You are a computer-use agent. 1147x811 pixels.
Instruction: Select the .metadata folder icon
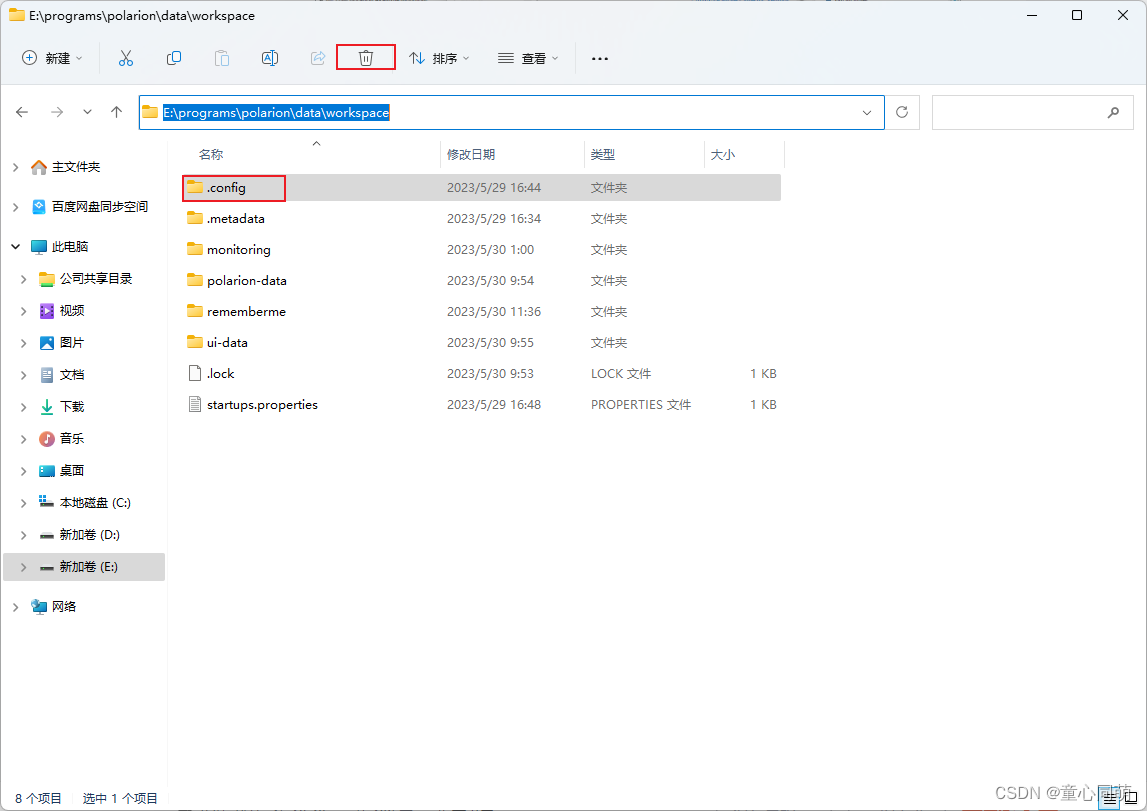point(195,218)
